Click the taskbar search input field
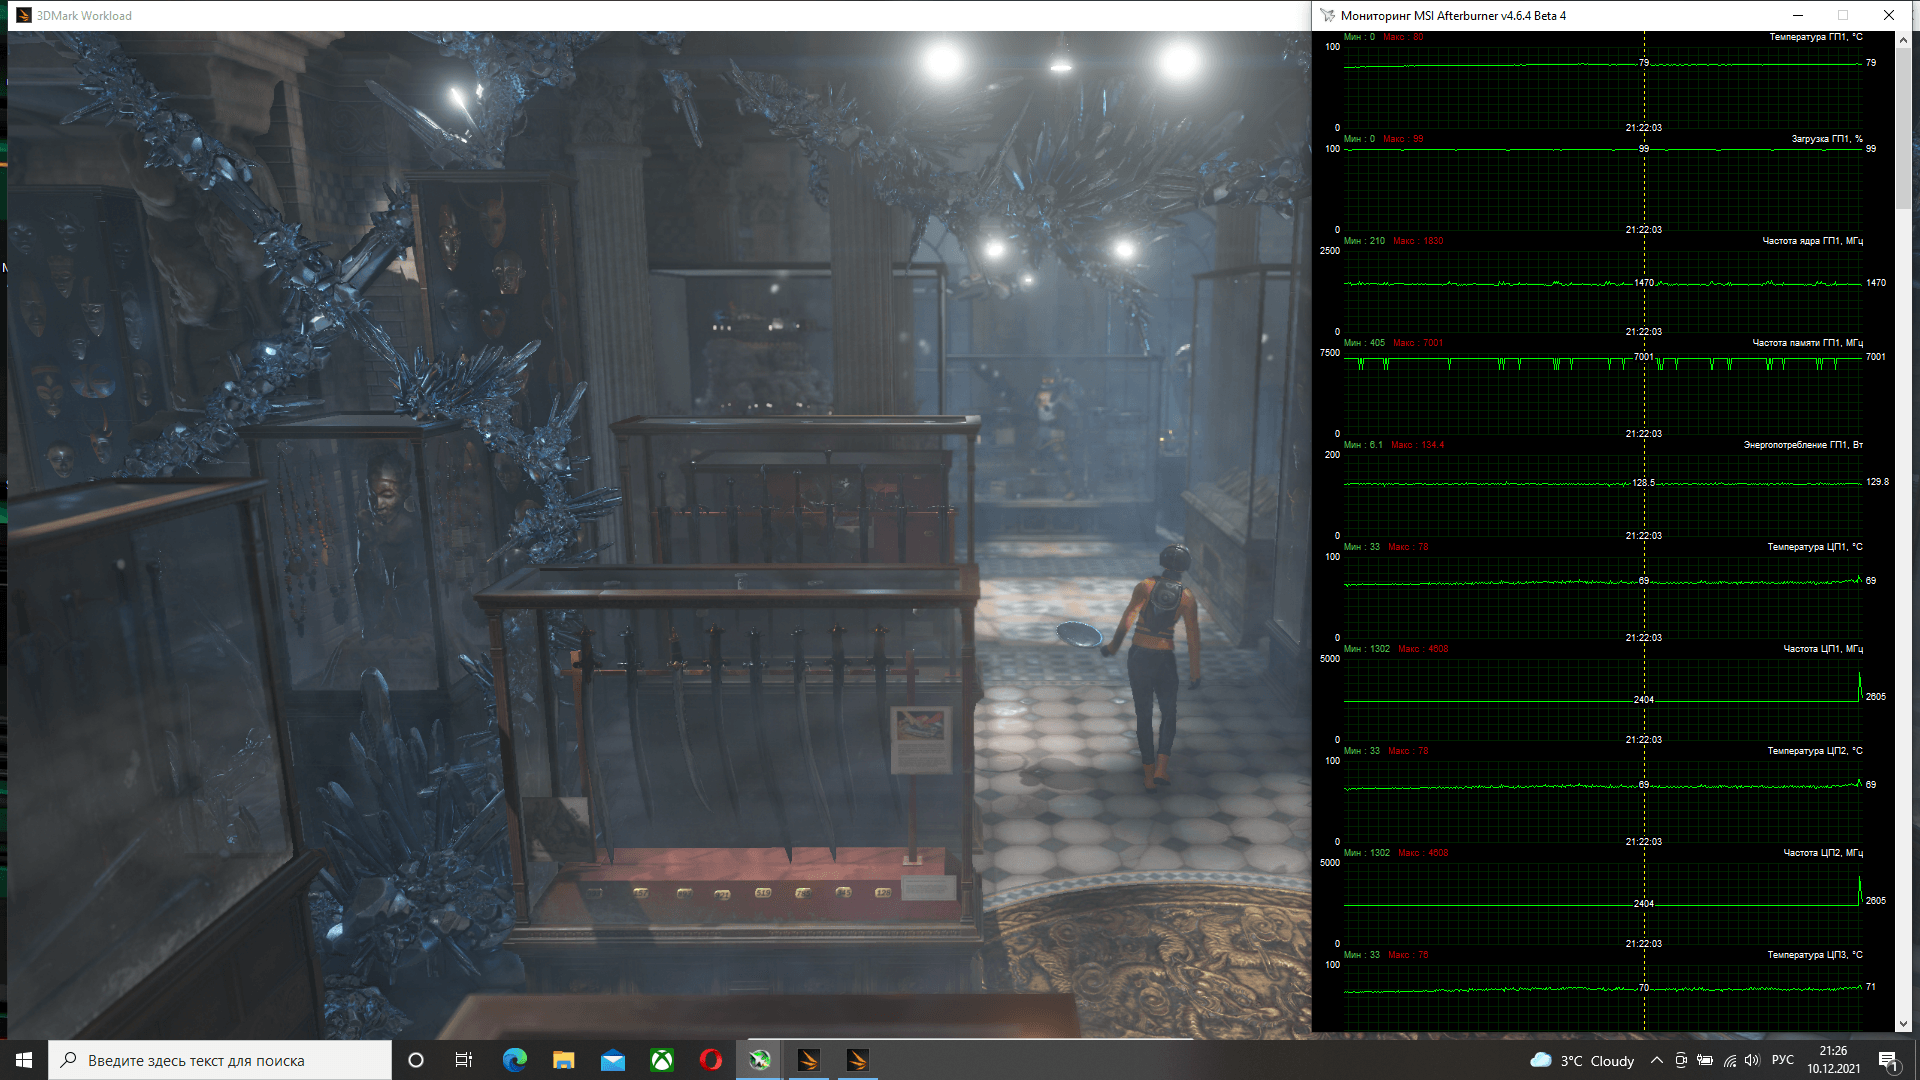 point(220,1060)
